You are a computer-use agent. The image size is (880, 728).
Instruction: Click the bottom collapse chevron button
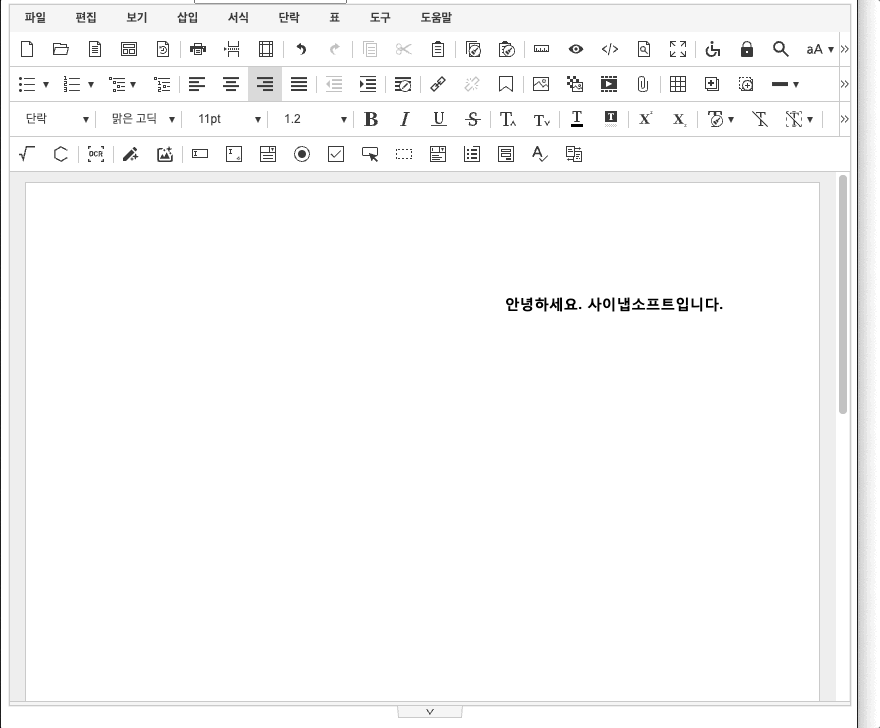pyautogui.click(x=430, y=711)
